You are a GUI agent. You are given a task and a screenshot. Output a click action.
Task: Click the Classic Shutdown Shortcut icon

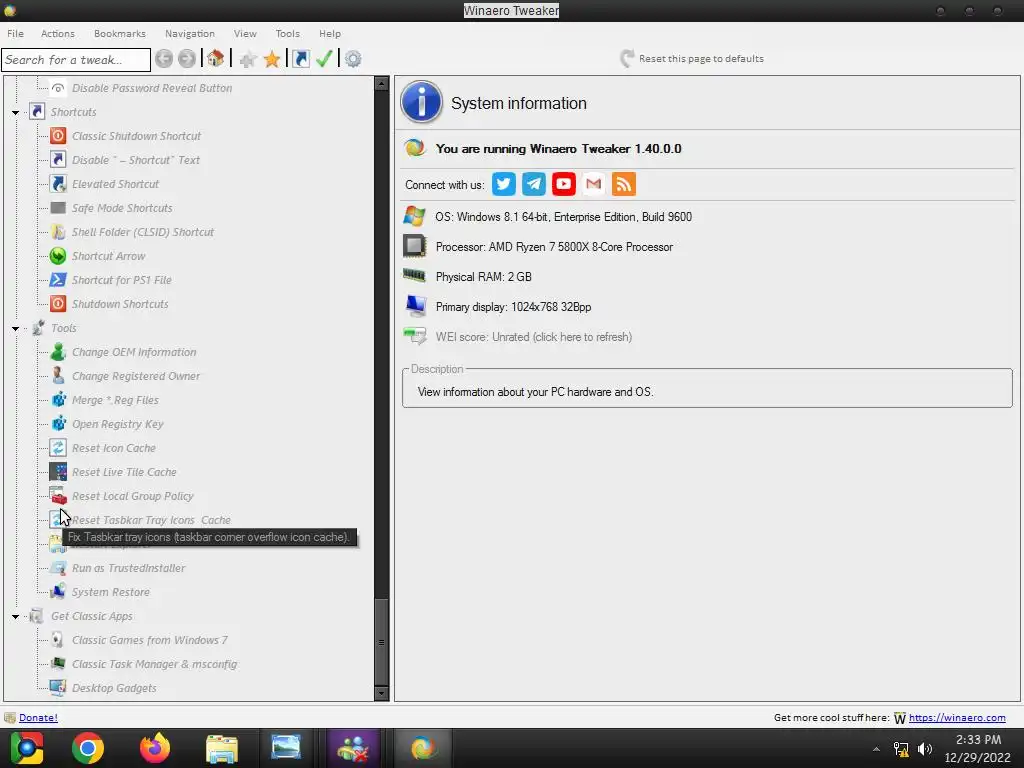(x=58, y=136)
